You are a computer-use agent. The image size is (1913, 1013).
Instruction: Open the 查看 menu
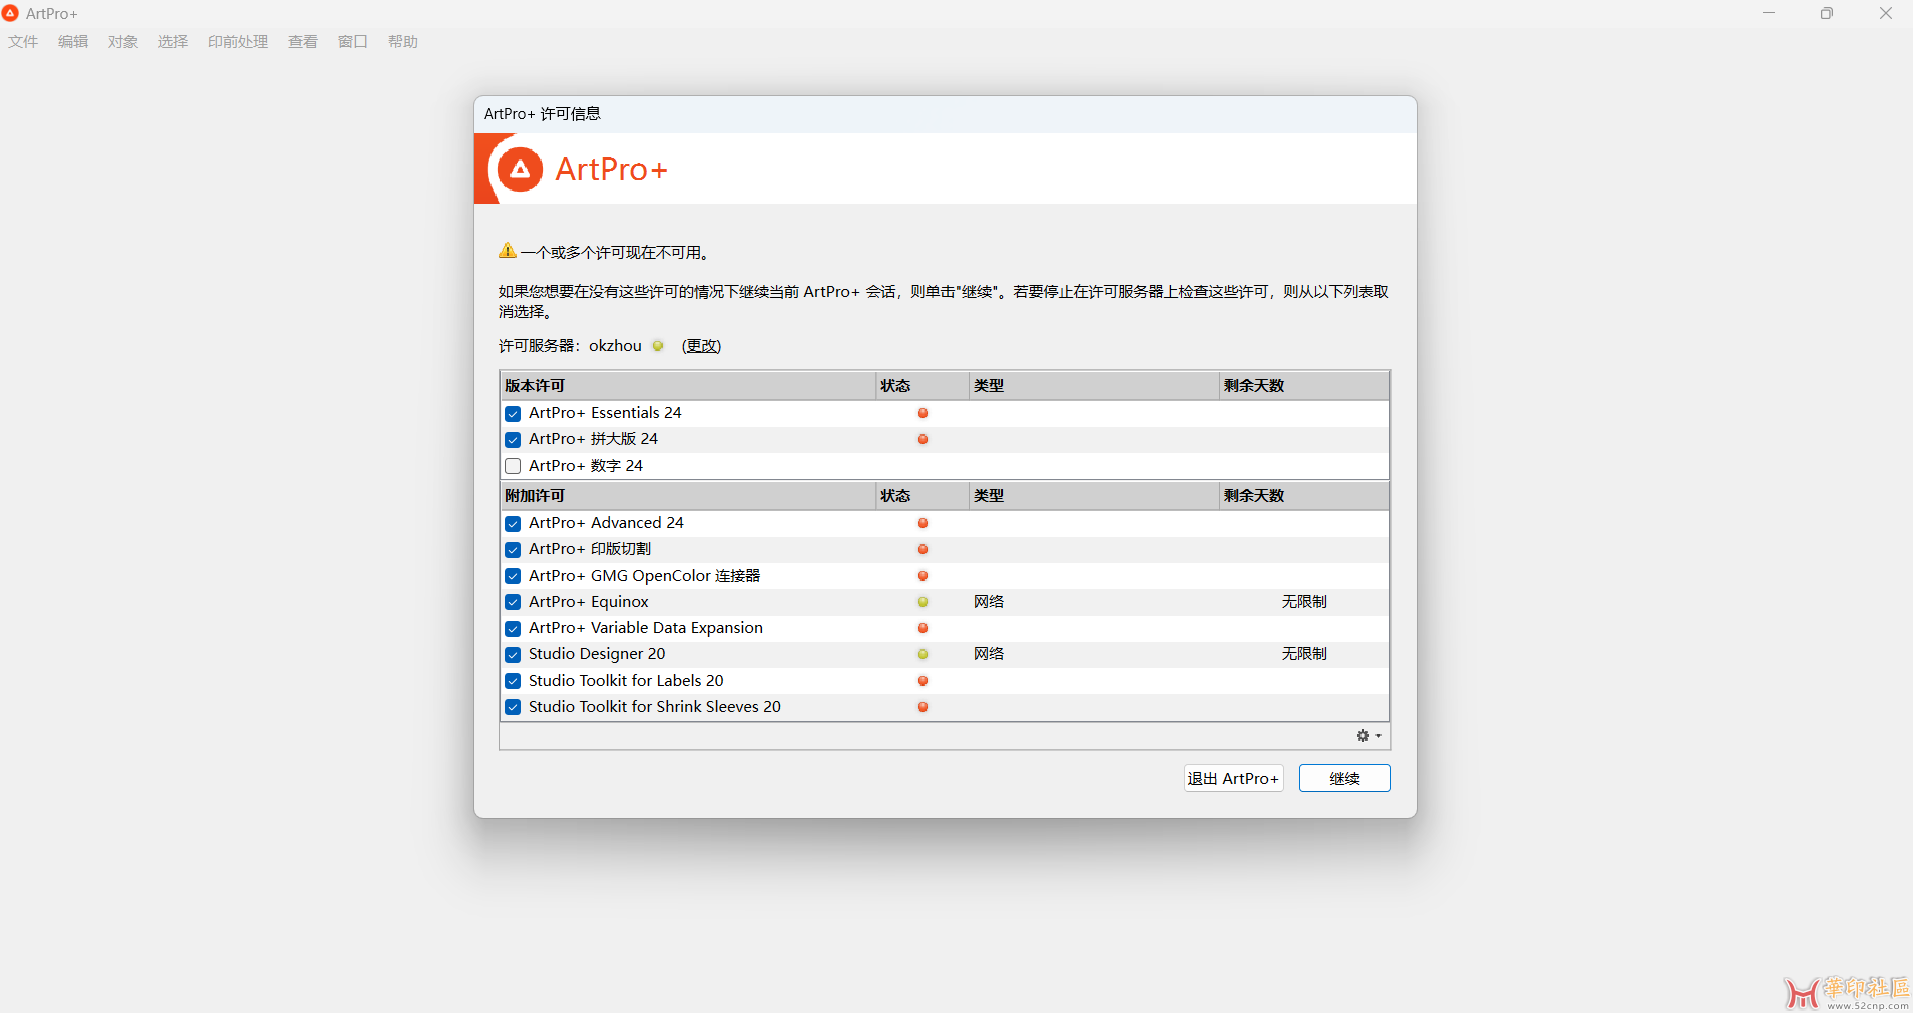(x=303, y=42)
